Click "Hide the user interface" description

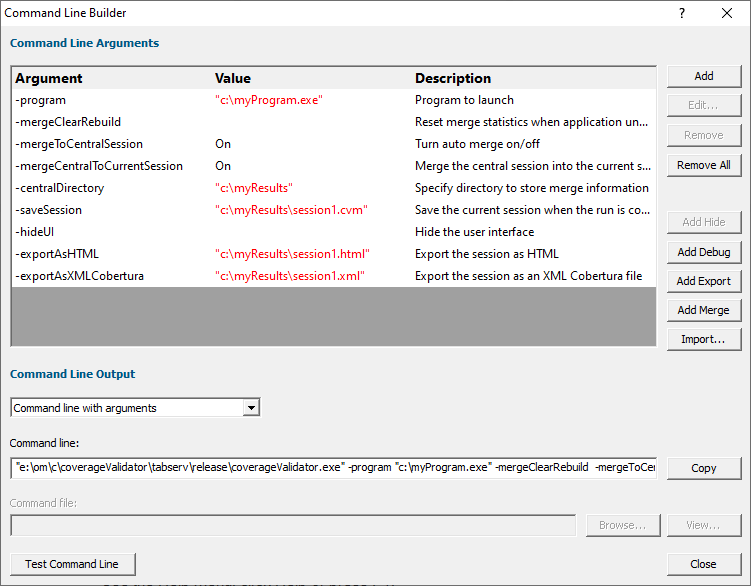tap(474, 232)
